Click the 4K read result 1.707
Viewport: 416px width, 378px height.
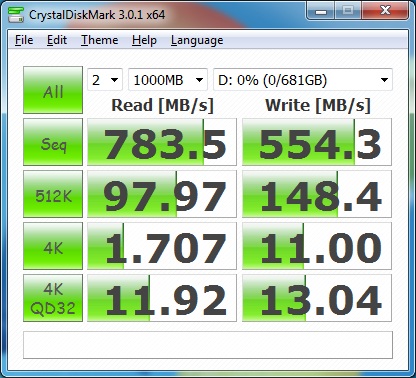pos(162,246)
